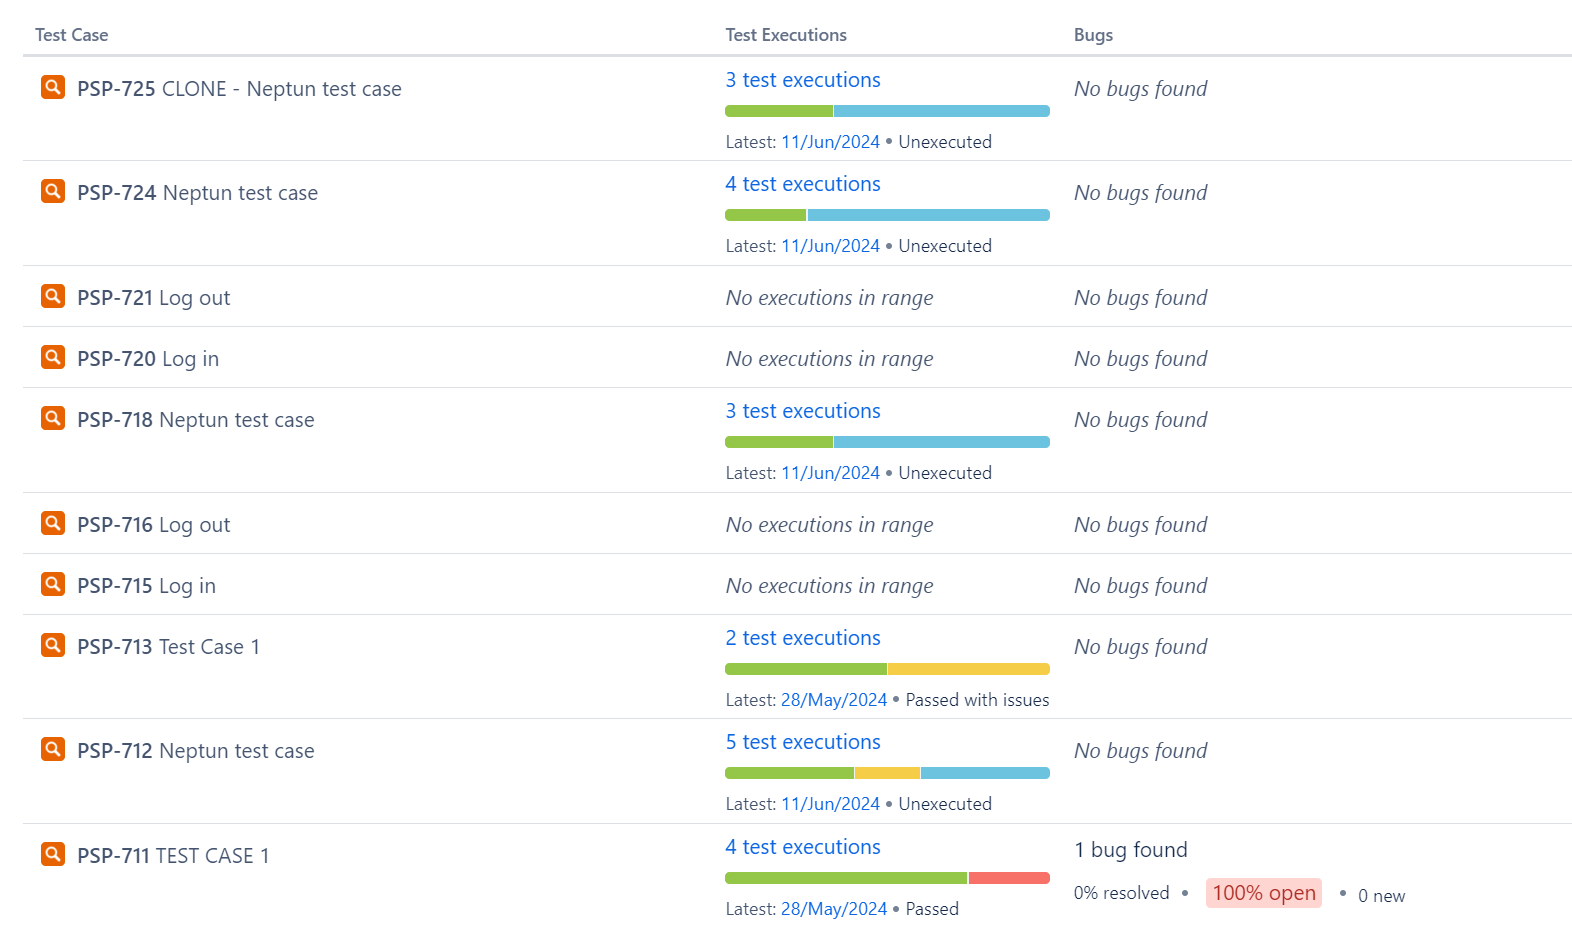Image resolution: width=1572 pixels, height=928 pixels.
Task: Click the orange icon next to PSP-721 Log out
Action: [x=53, y=296]
